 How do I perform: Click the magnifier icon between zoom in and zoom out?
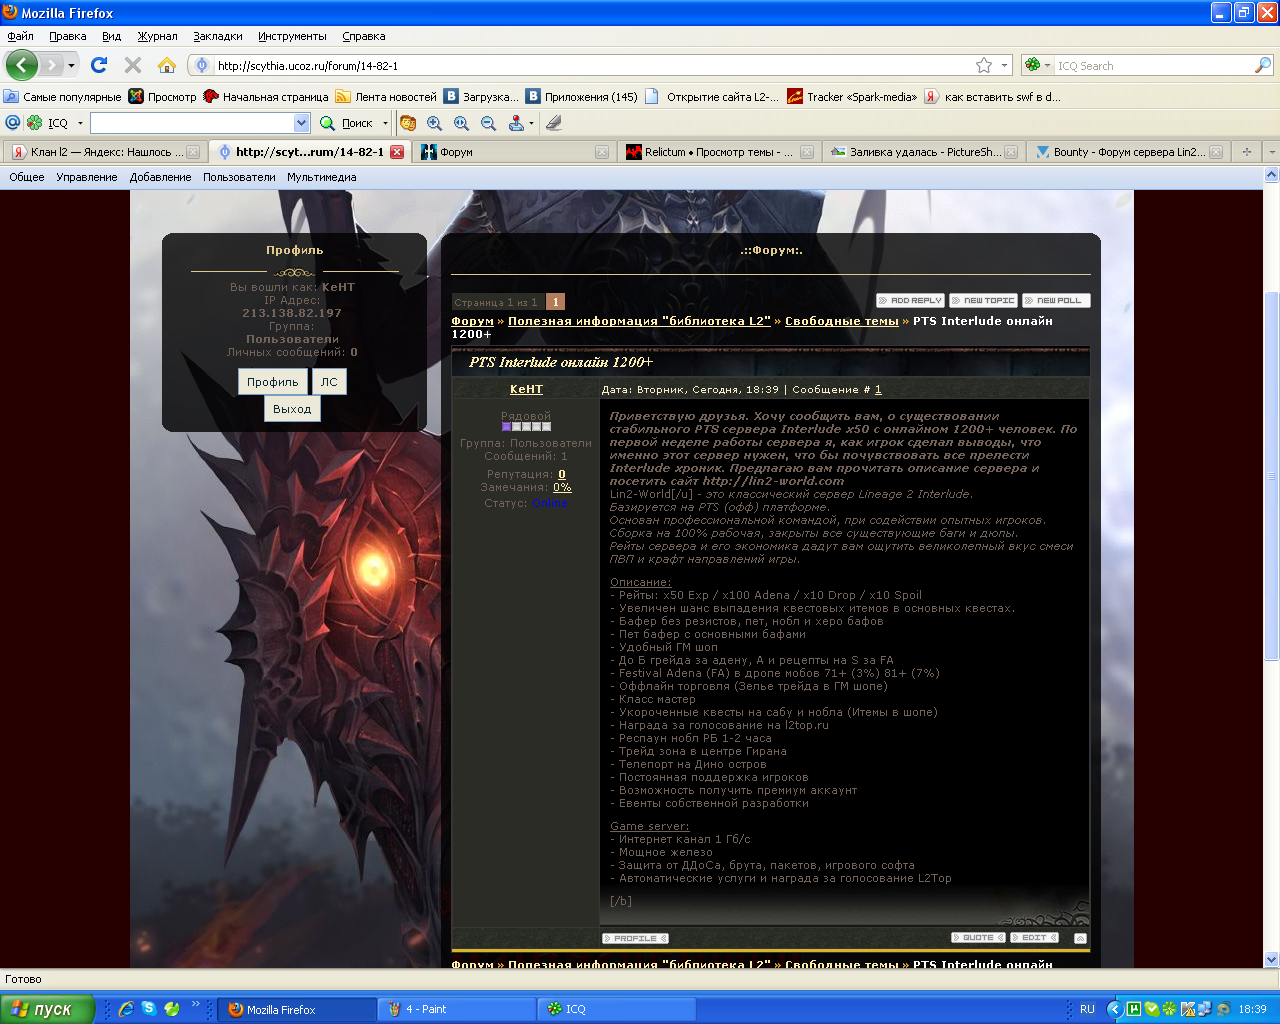[461, 123]
